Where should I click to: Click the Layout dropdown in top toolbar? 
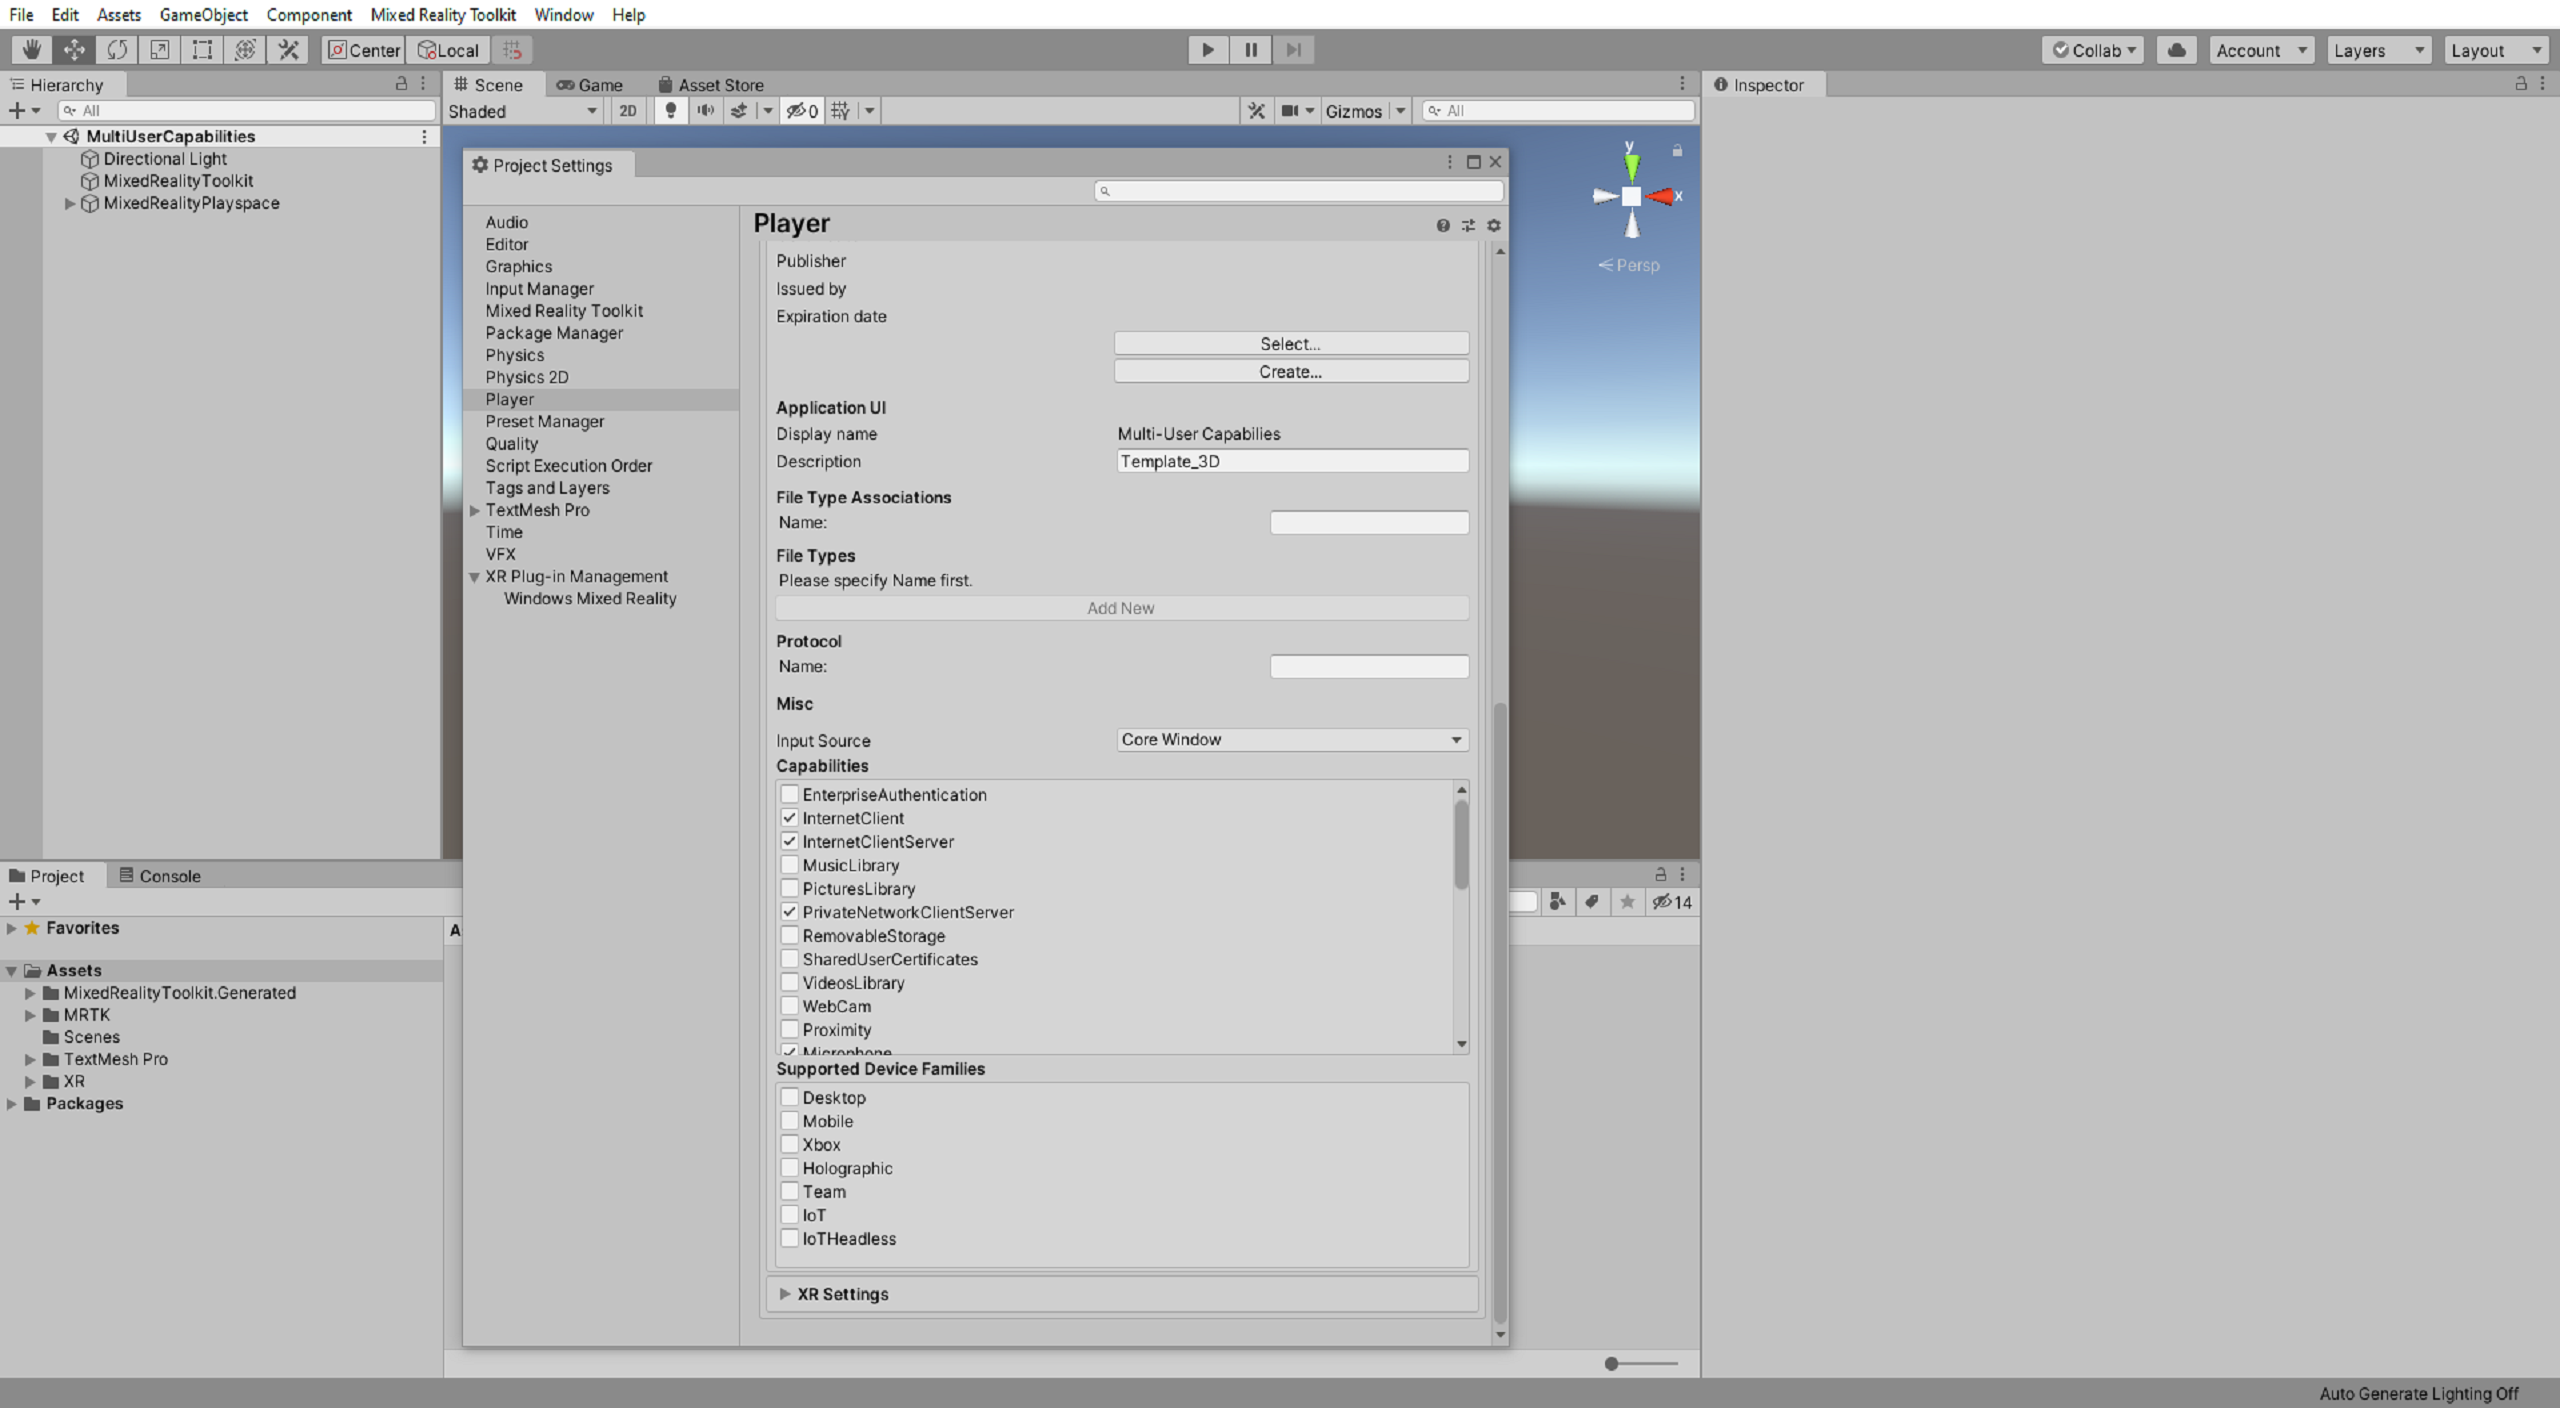[2491, 49]
